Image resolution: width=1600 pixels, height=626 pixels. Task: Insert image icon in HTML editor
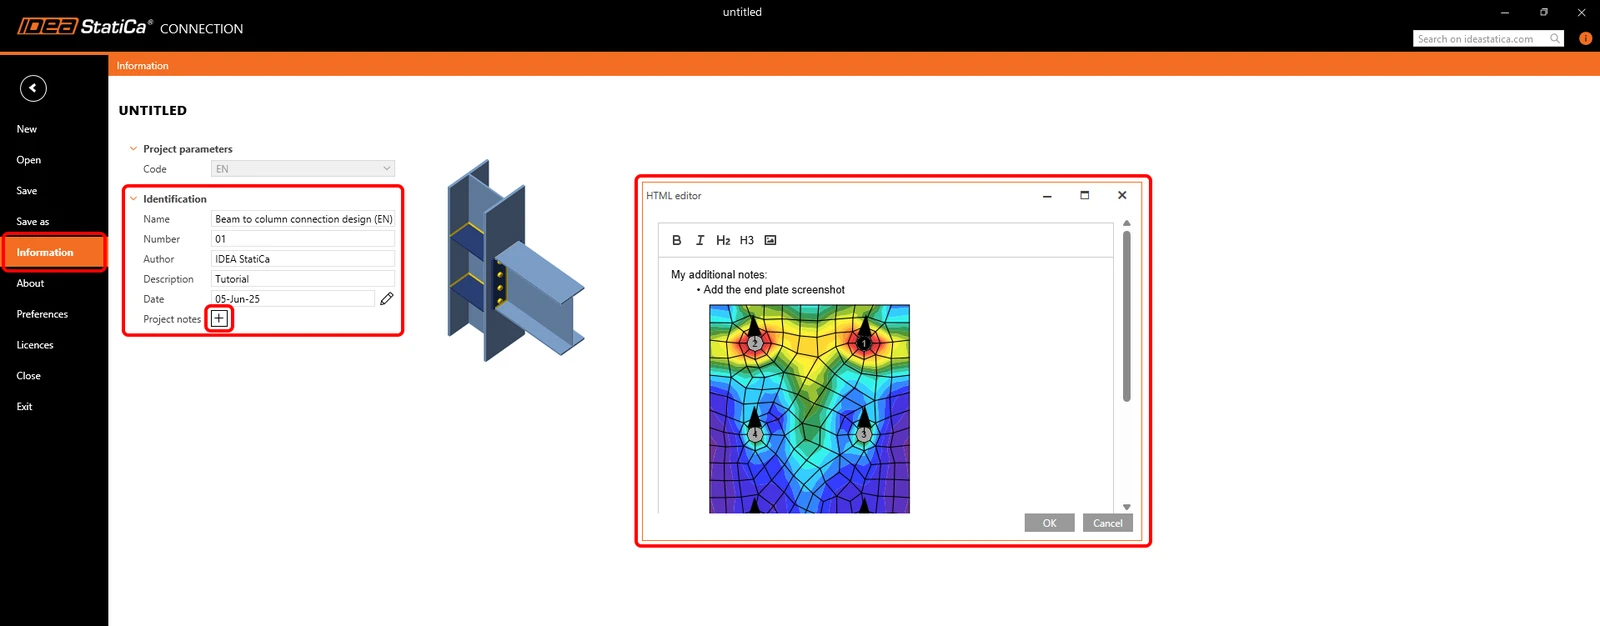770,240
